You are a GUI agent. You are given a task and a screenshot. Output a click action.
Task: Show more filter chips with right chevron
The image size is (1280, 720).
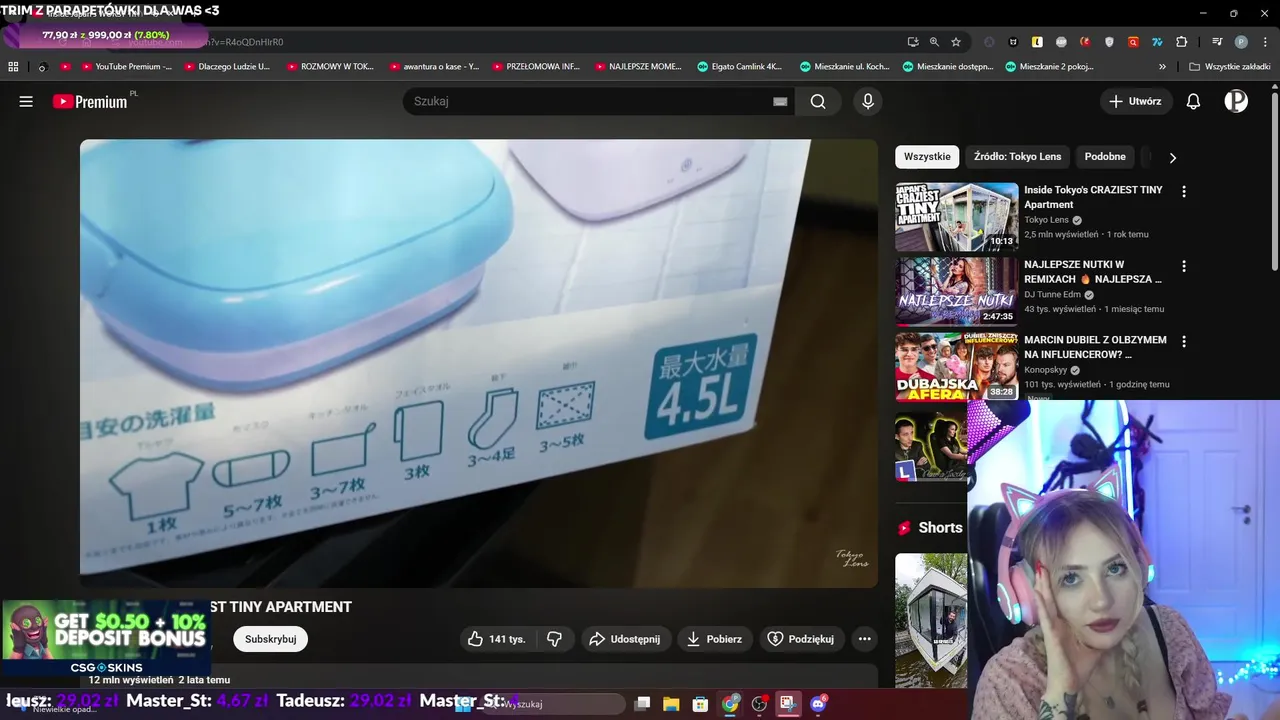[x=1172, y=157]
